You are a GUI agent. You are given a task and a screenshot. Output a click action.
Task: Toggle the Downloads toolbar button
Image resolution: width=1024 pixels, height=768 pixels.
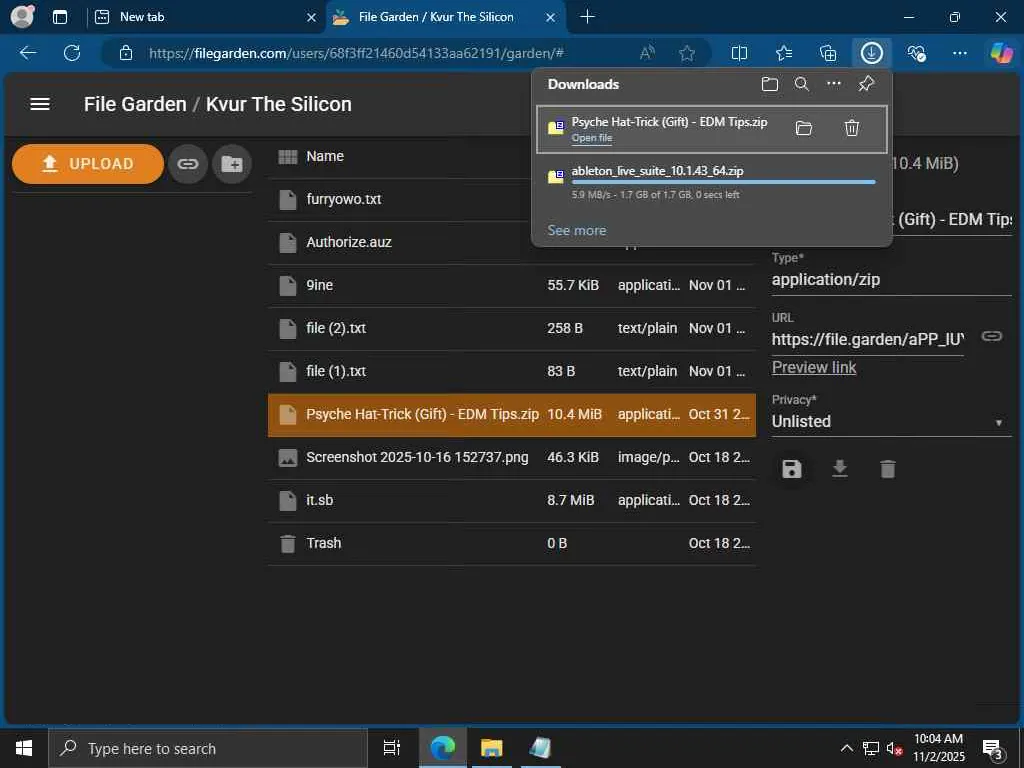coord(871,53)
